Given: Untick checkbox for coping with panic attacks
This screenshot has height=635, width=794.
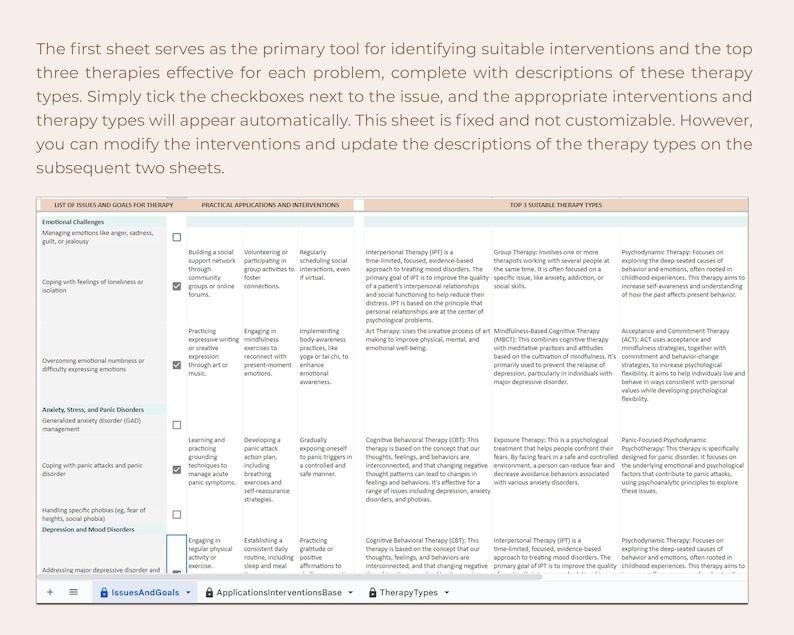Looking at the screenshot, I should tap(177, 469).
